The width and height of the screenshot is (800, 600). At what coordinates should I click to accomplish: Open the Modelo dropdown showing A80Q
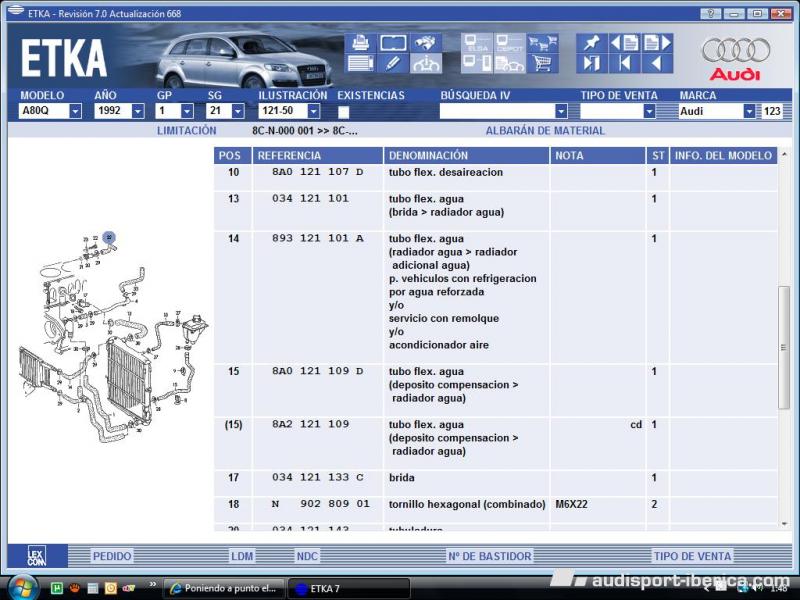[x=75, y=111]
